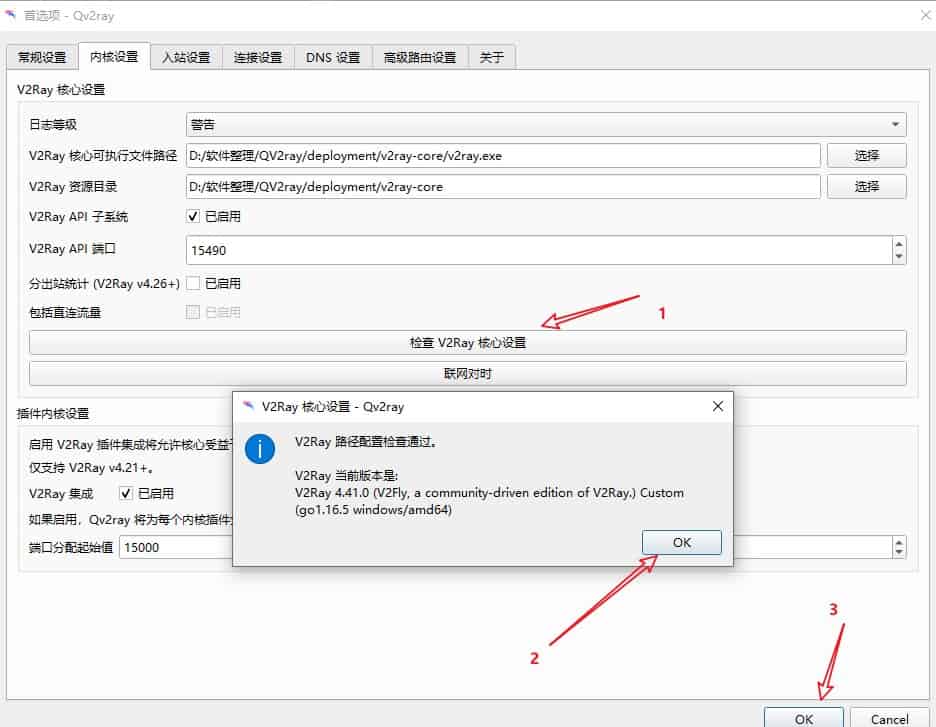Enable 分出站统计 (V2Ray v4.26+)
The width and height of the screenshot is (936, 727).
click(x=194, y=283)
